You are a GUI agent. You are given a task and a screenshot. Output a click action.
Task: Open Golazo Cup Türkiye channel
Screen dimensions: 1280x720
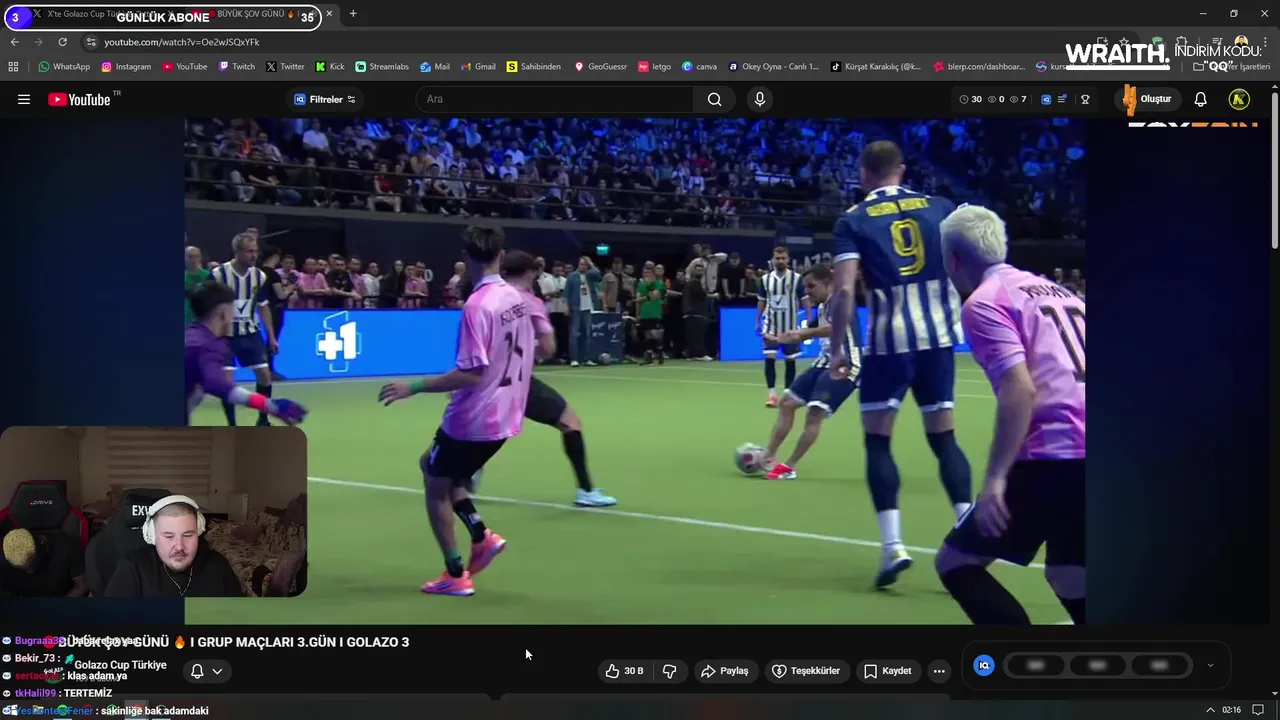tap(120, 665)
